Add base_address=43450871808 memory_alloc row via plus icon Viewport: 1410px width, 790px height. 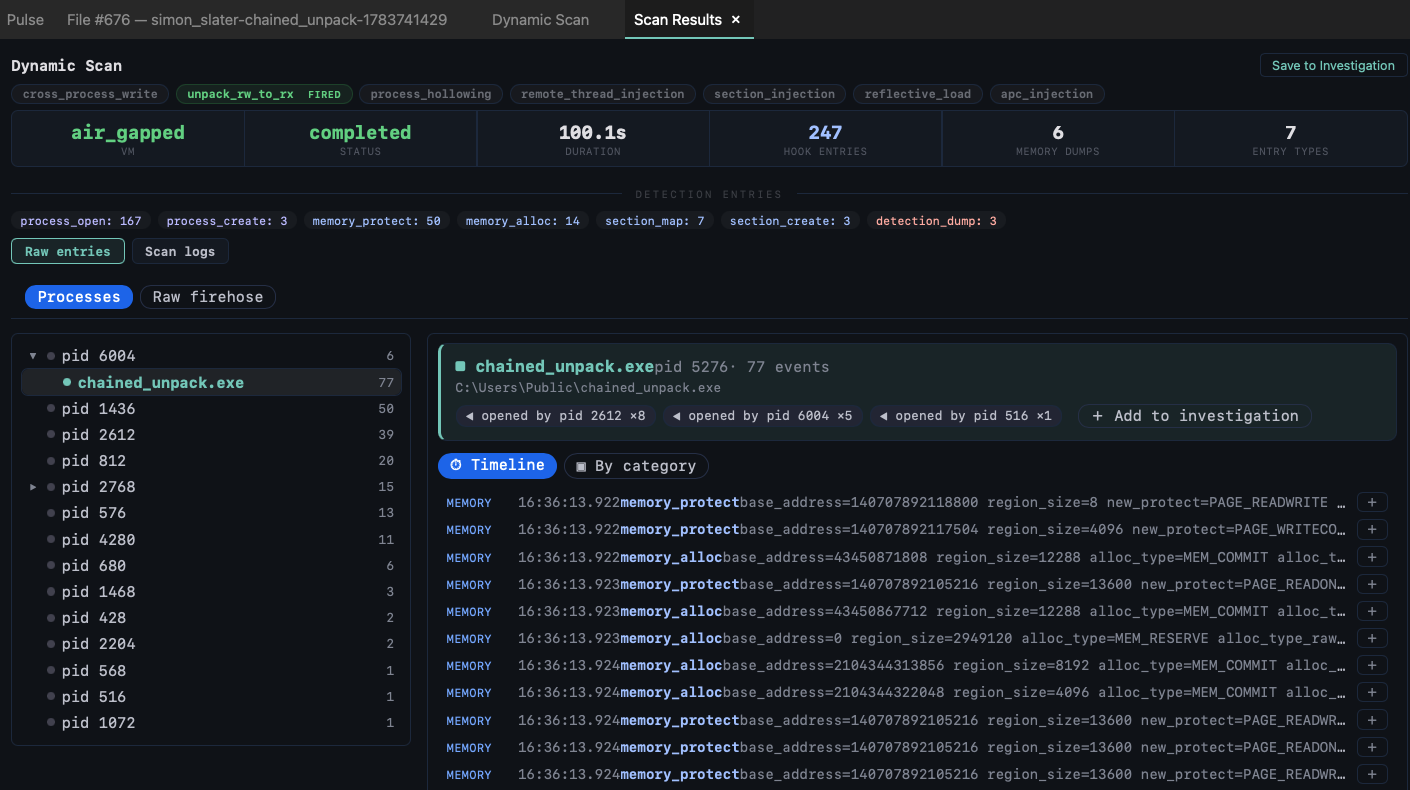click(x=1372, y=557)
